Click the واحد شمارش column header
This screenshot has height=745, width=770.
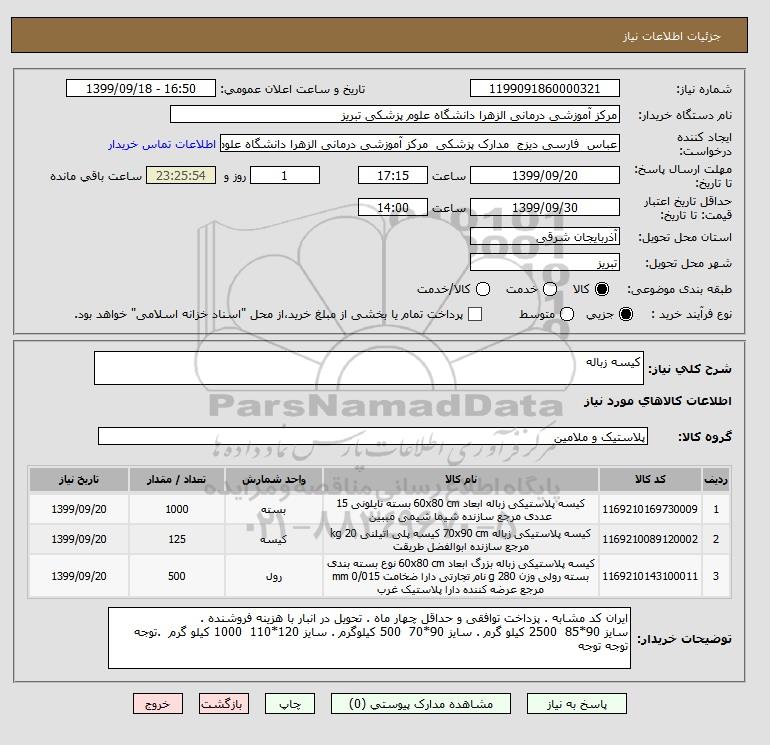(274, 479)
